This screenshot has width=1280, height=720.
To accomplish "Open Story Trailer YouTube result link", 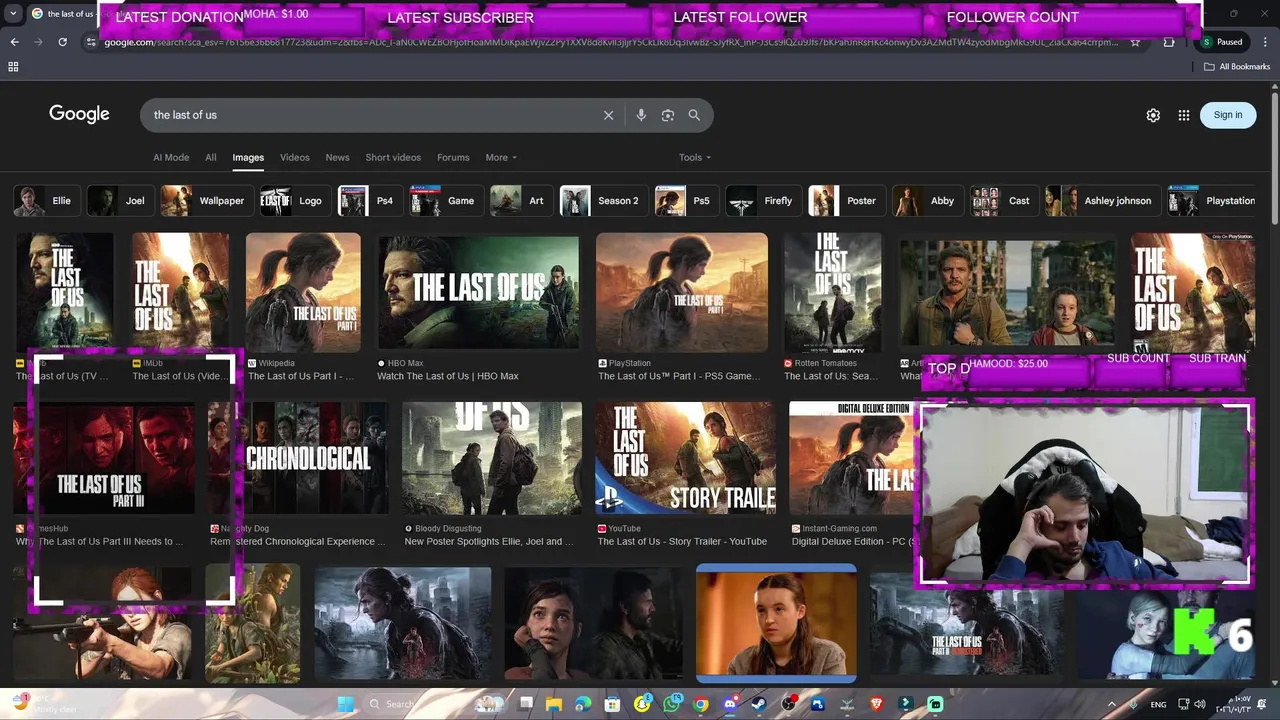I will [682, 541].
